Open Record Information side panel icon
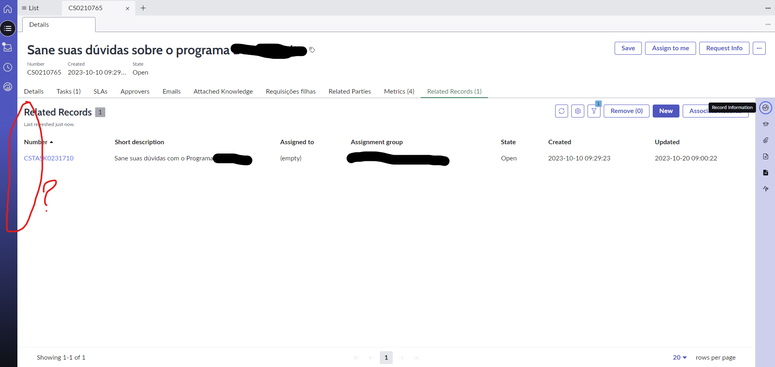 pyautogui.click(x=765, y=108)
